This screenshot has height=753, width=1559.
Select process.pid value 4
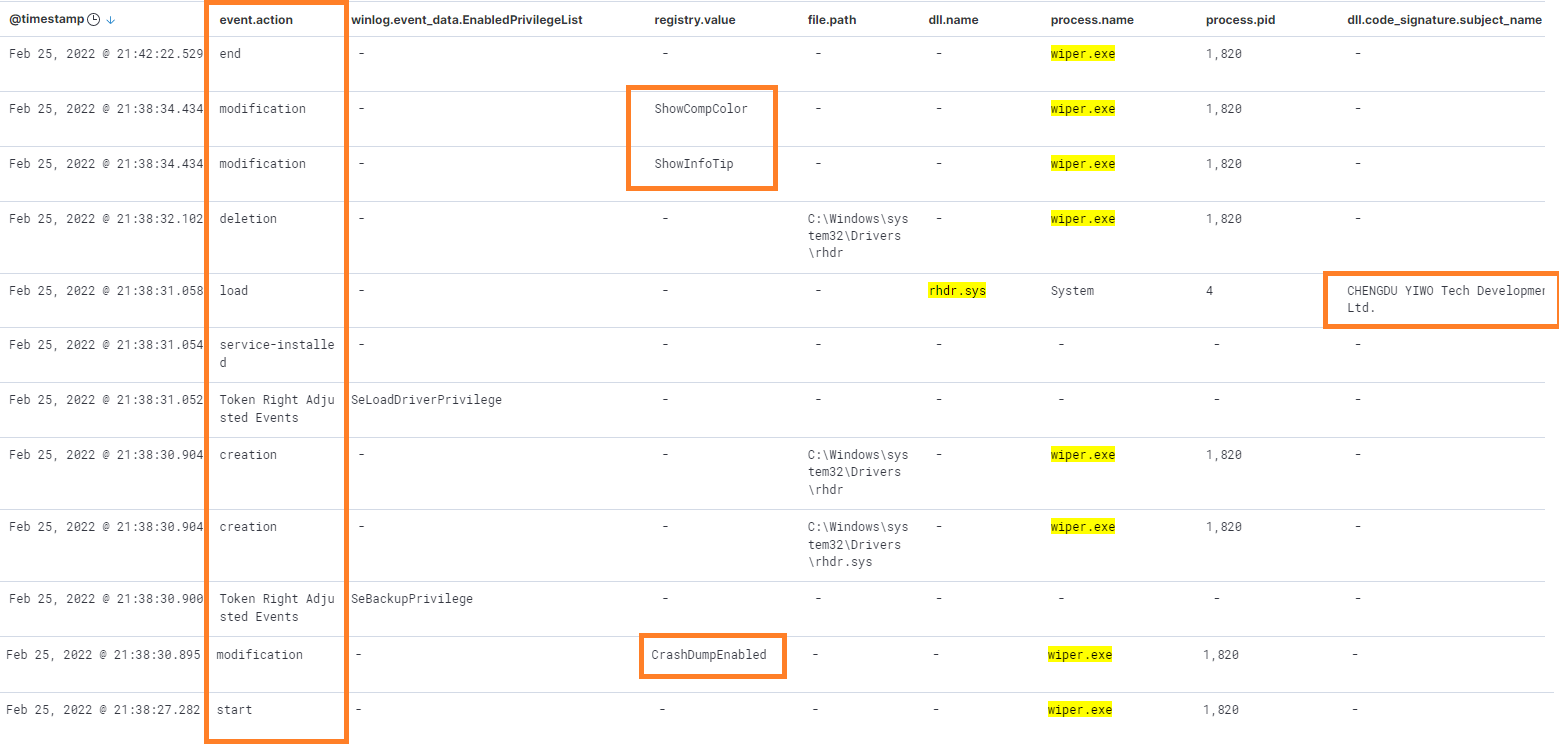(1210, 291)
